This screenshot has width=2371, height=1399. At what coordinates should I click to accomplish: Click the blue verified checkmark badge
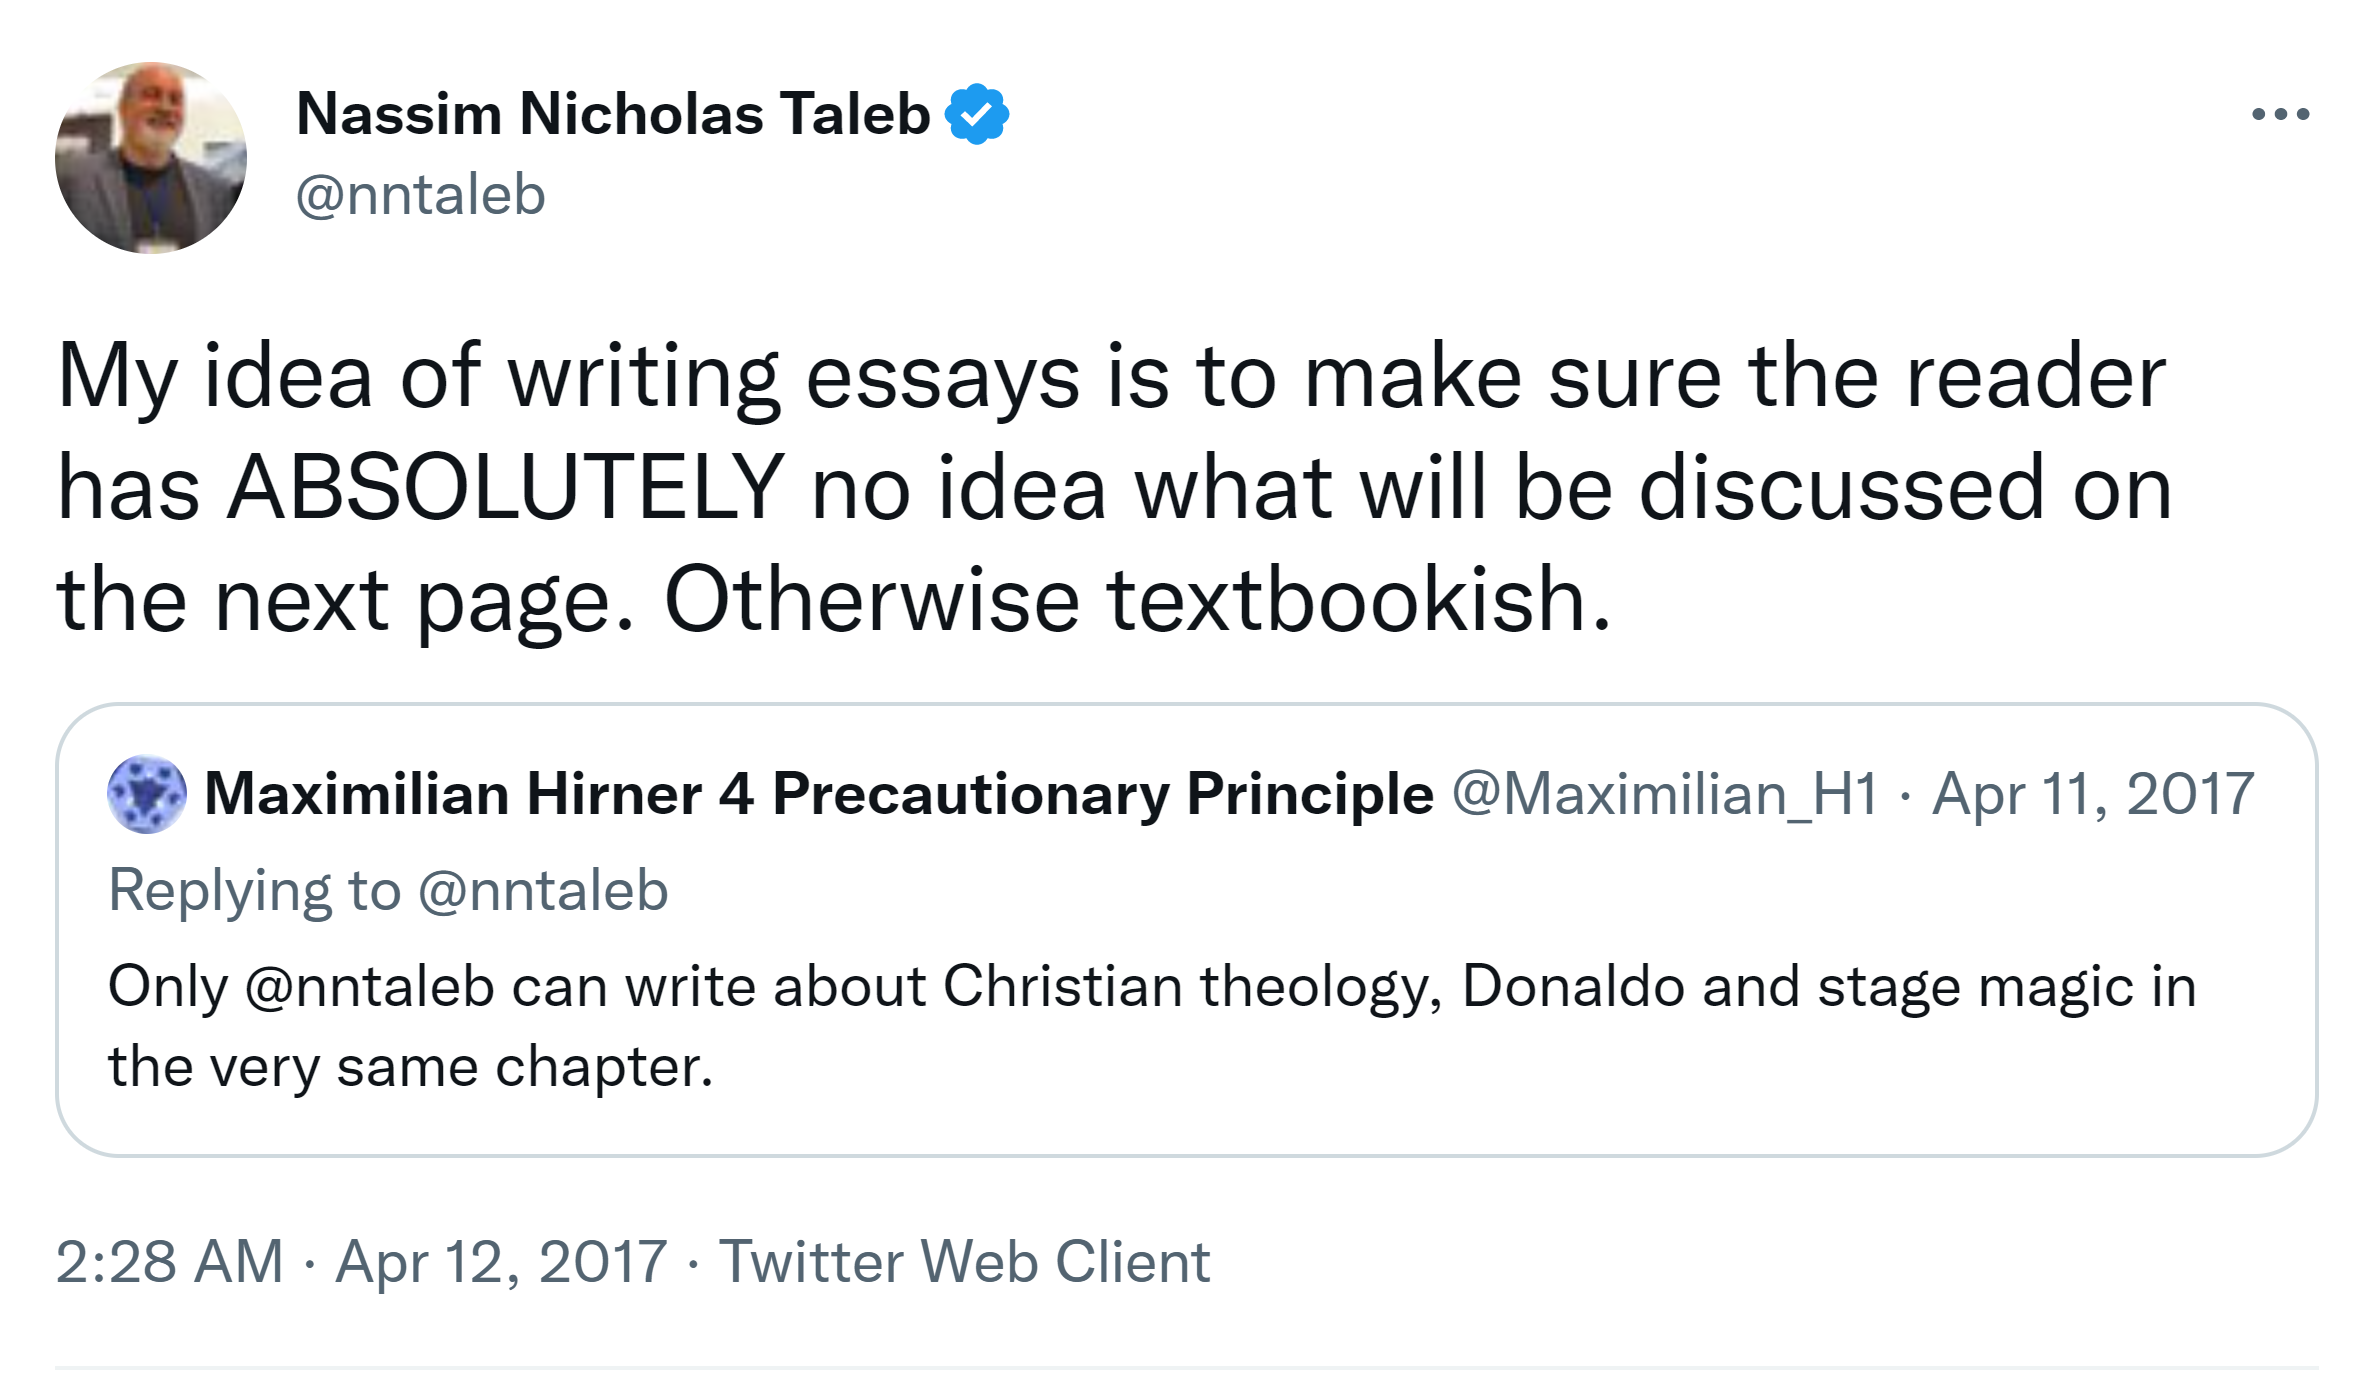977,114
